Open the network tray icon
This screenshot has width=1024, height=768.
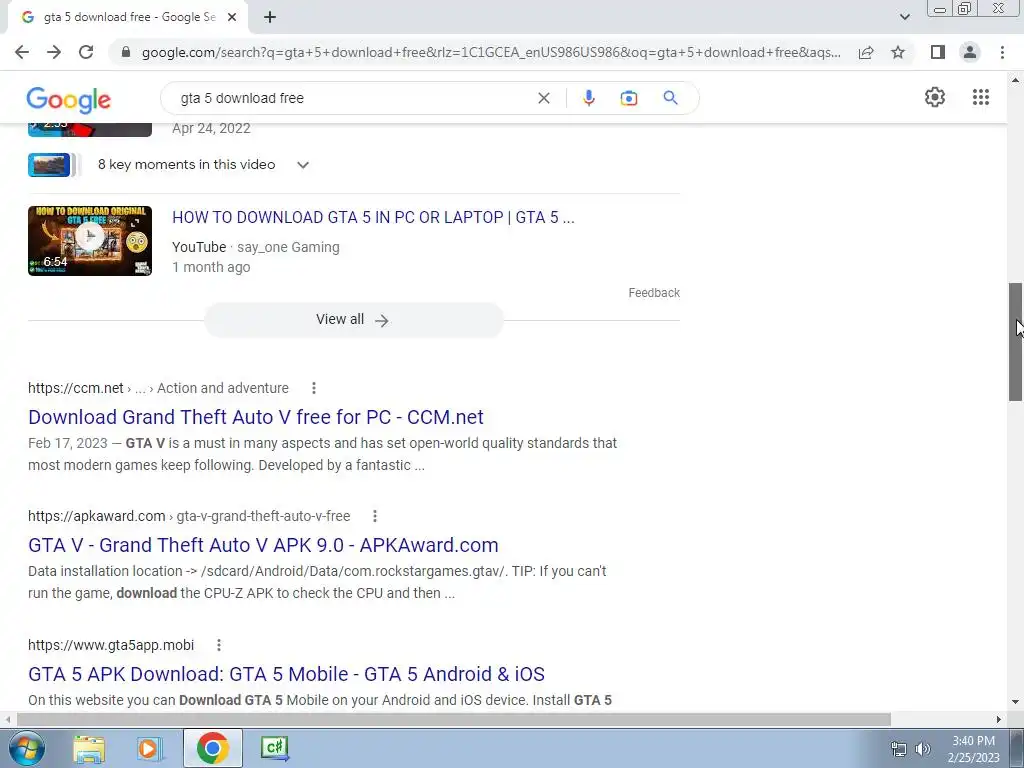(899, 749)
